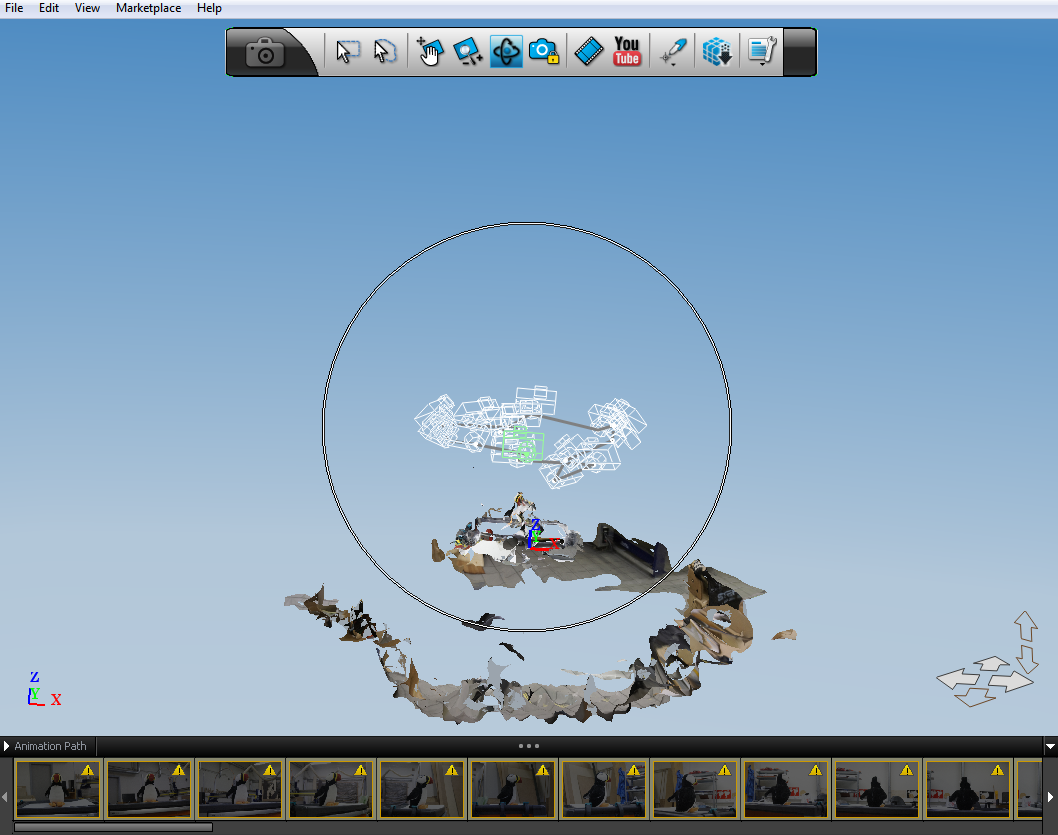Open the display settings wrench dropdown
Image resolution: width=1058 pixels, height=835 pixels.
[x=762, y=51]
